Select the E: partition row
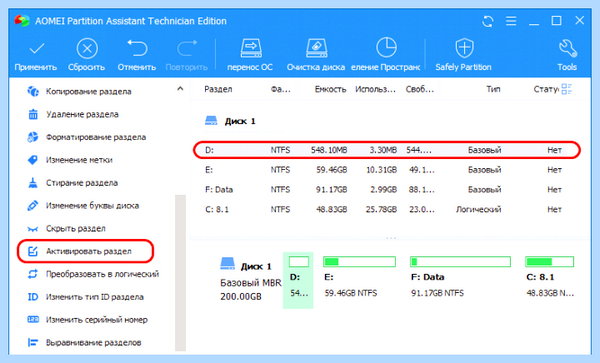Image resolution: width=600 pixels, height=363 pixels. click(387, 170)
